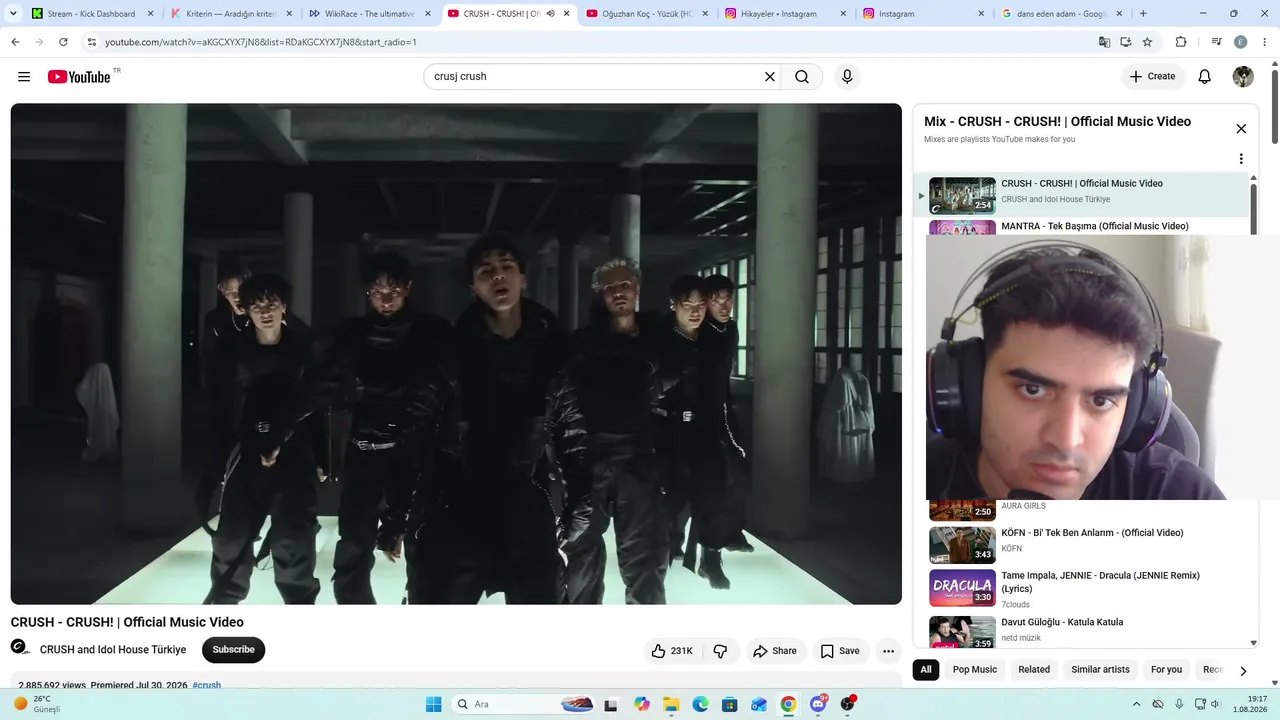
Task: Play KÖFN - Bi' Tek Ben Anlarım thumbnail
Action: point(962,545)
